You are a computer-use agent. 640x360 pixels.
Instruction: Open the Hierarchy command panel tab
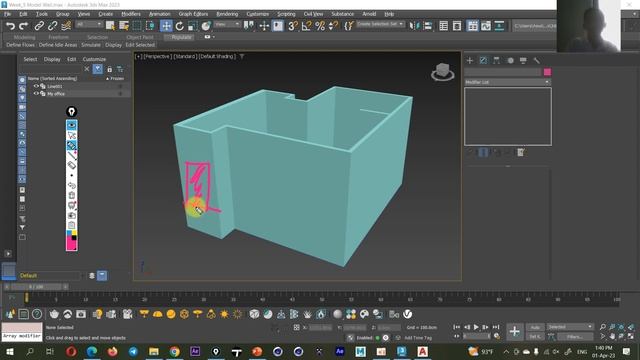pos(496,60)
